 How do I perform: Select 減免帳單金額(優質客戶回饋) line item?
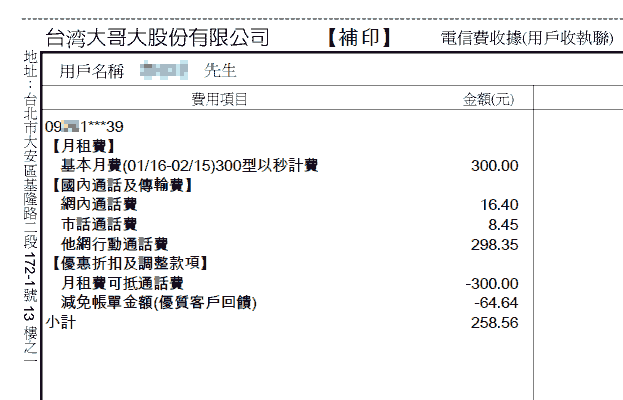tap(159, 303)
